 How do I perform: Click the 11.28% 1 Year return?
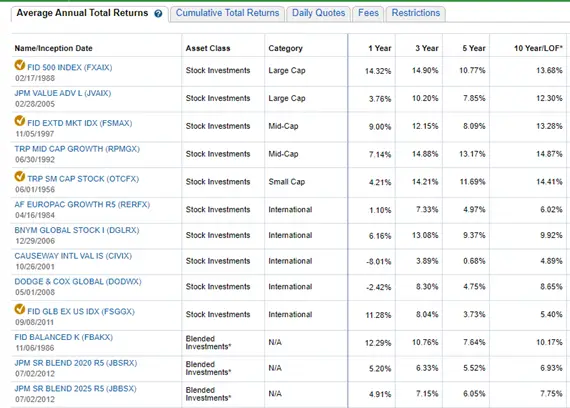[378, 315]
